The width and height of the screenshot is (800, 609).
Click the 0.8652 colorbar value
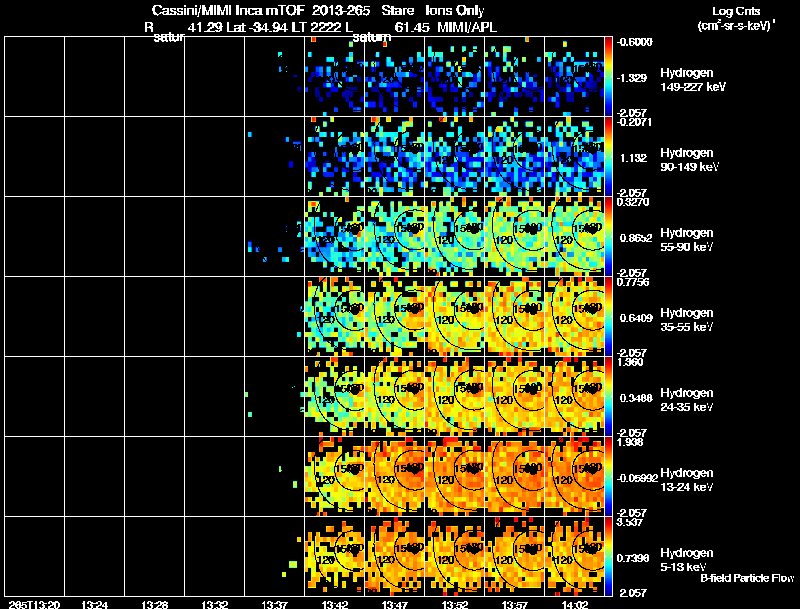coord(635,238)
